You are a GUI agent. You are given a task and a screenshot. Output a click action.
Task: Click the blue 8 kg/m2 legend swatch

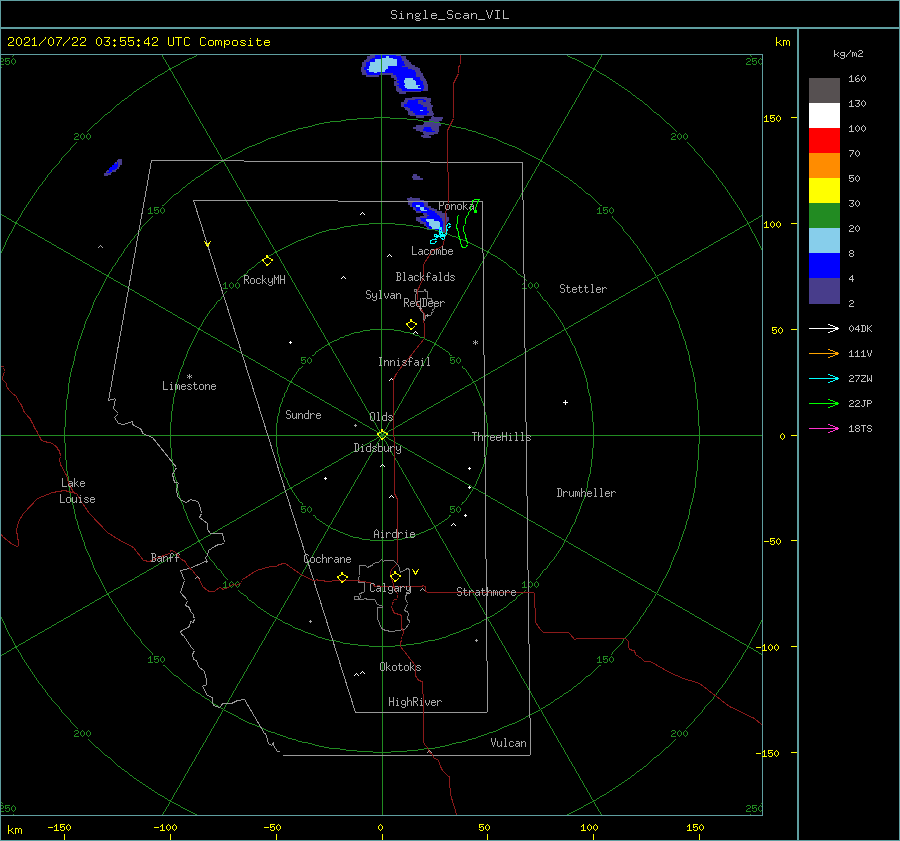824,266
